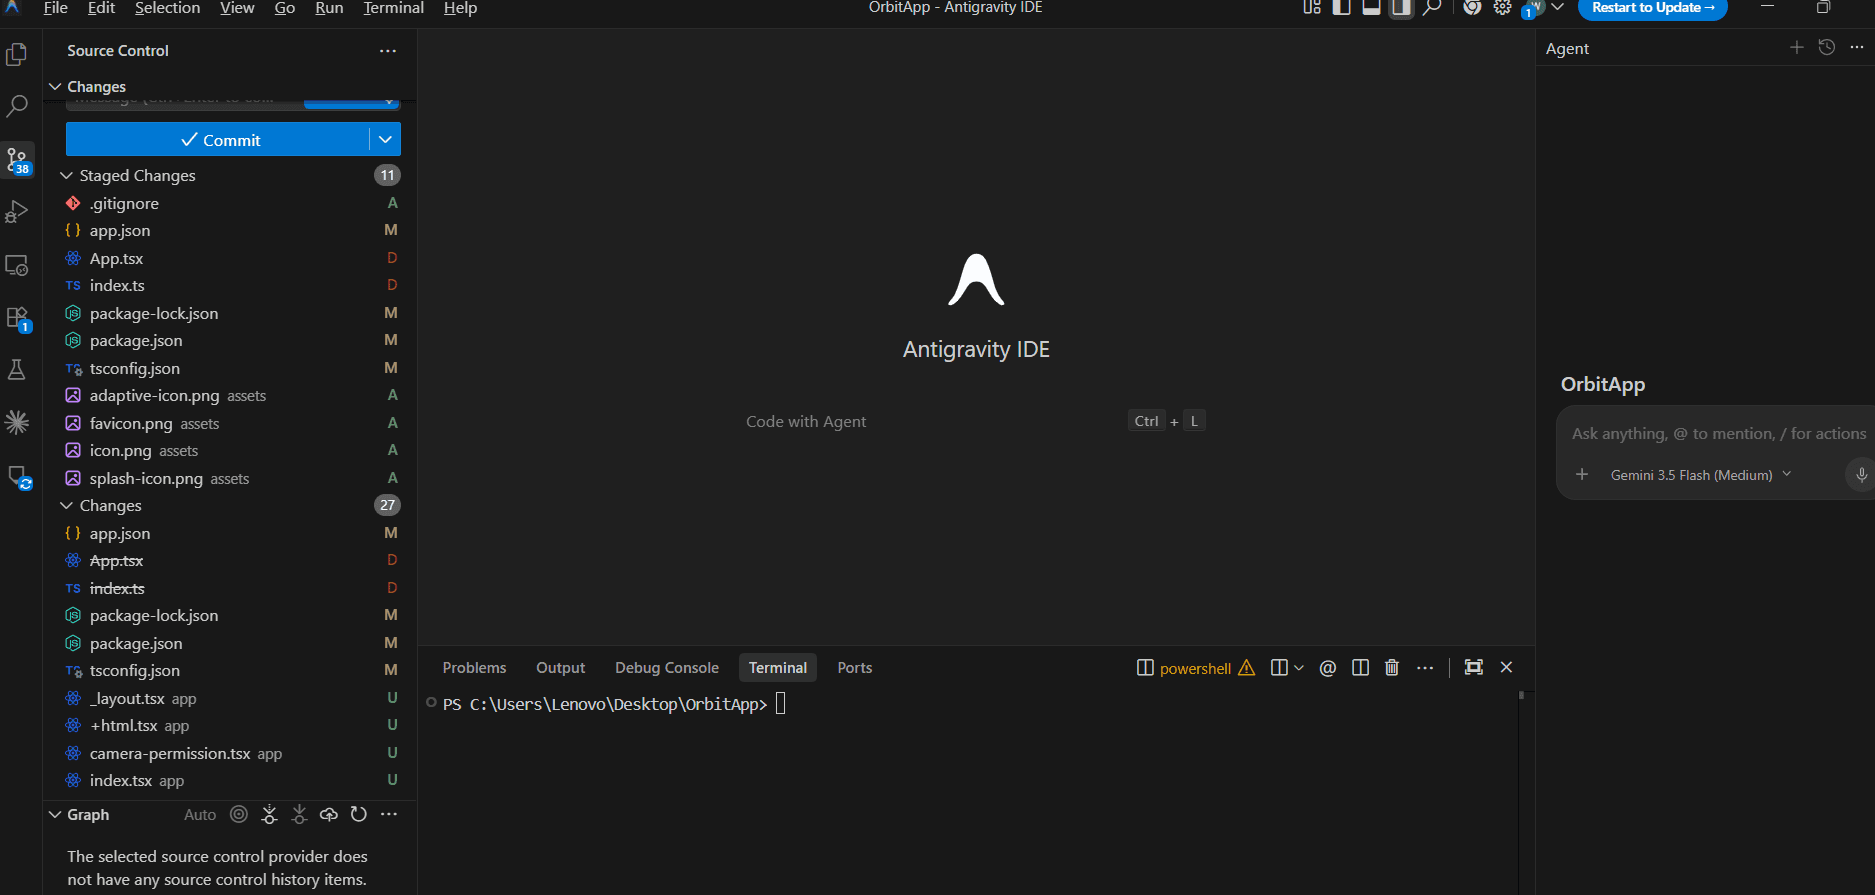This screenshot has height=895, width=1875.
Task: Toggle the Agent secondary side bar
Action: [x=1402, y=8]
